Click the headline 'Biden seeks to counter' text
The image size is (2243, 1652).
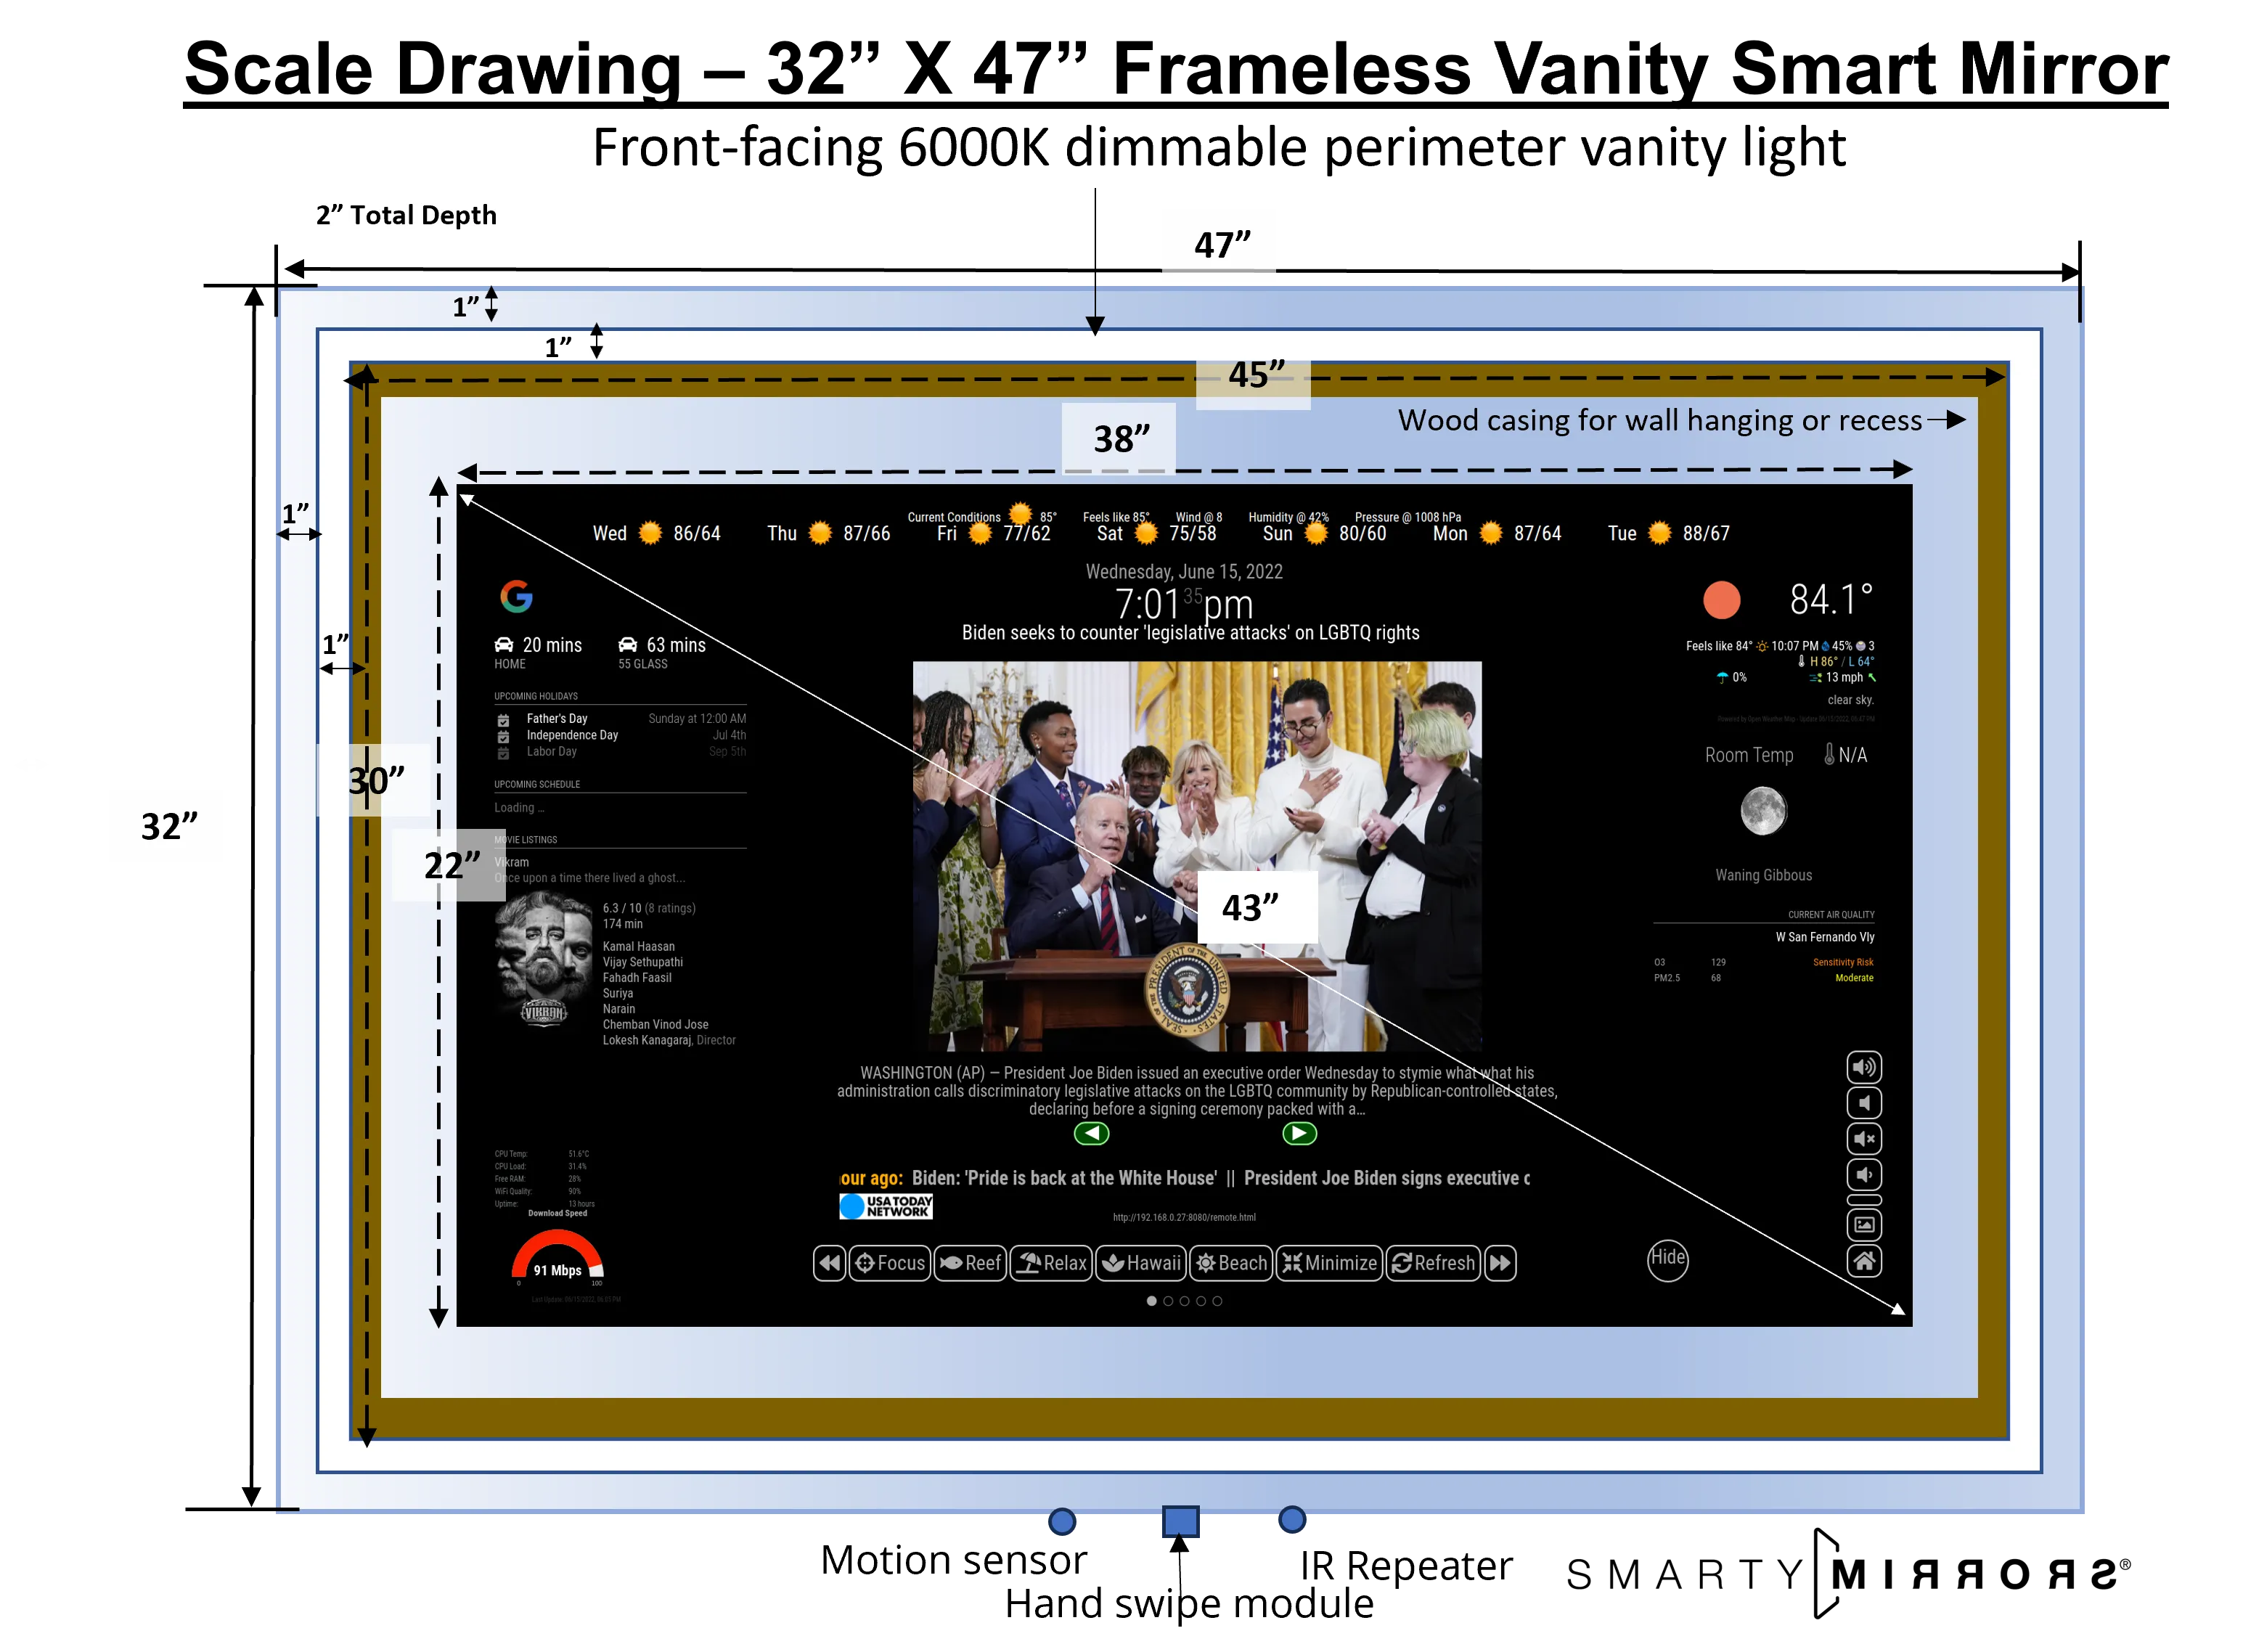[1190, 632]
